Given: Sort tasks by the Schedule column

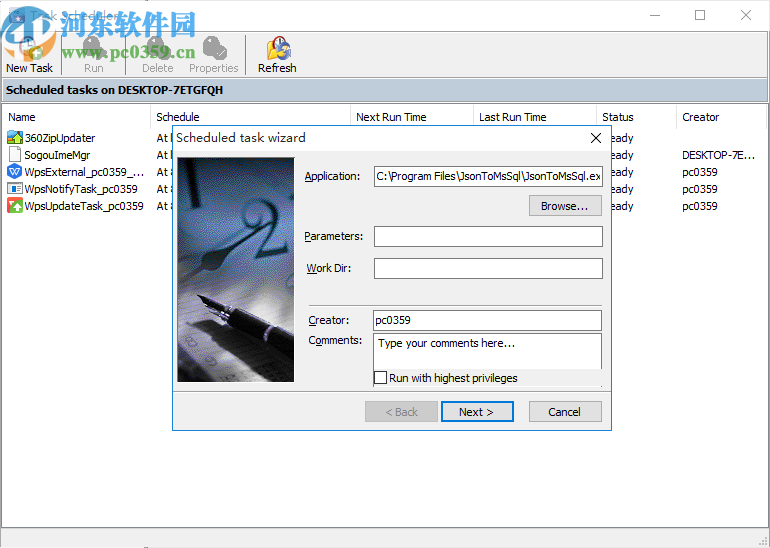Looking at the screenshot, I should coord(250,117).
